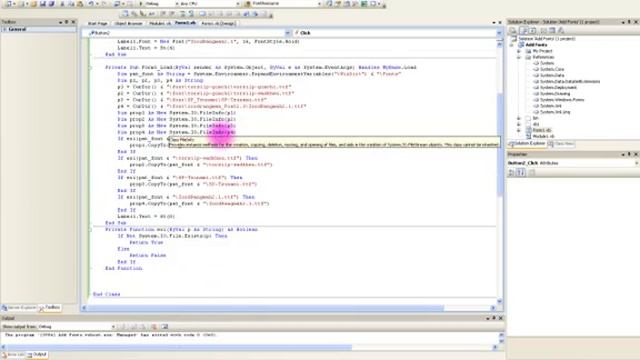Click the Toggle Bookmark icon in editor toolbar
The width and height of the screenshot is (640, 360).
tap(202, 14)
